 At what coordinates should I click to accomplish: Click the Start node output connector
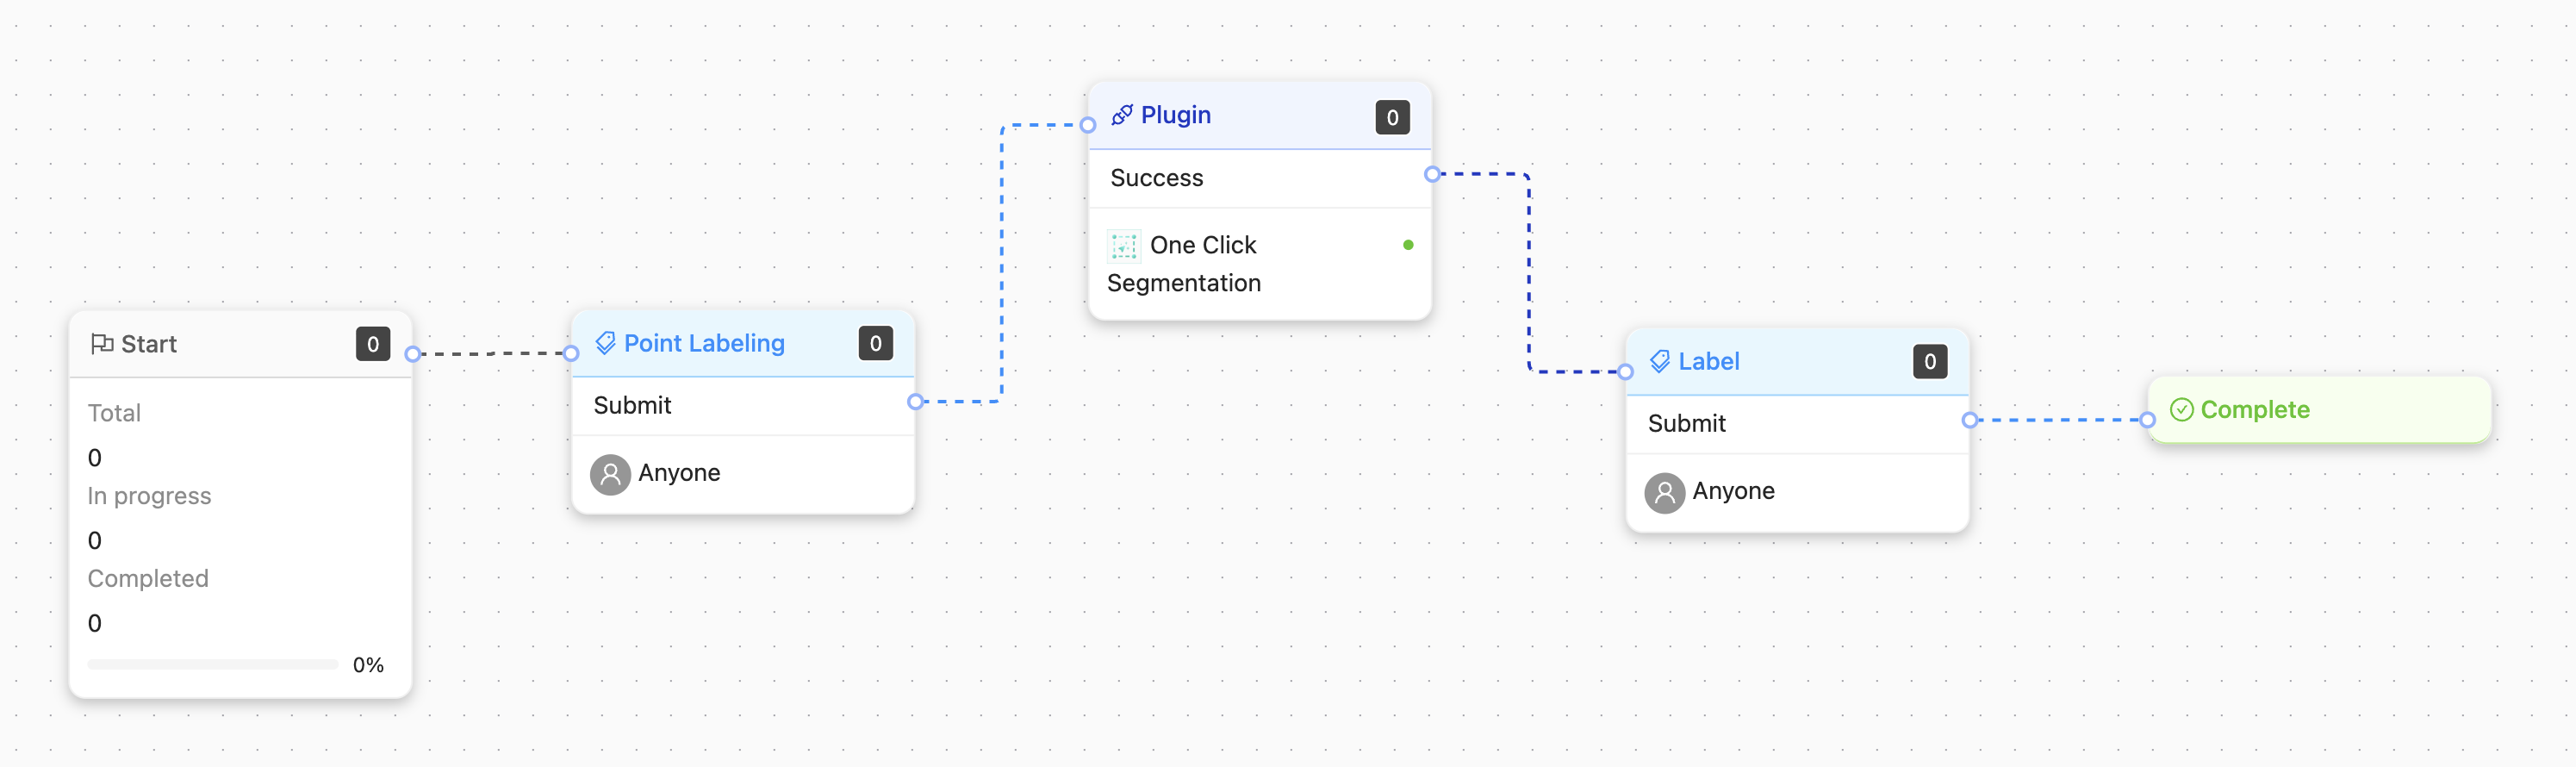412,354
